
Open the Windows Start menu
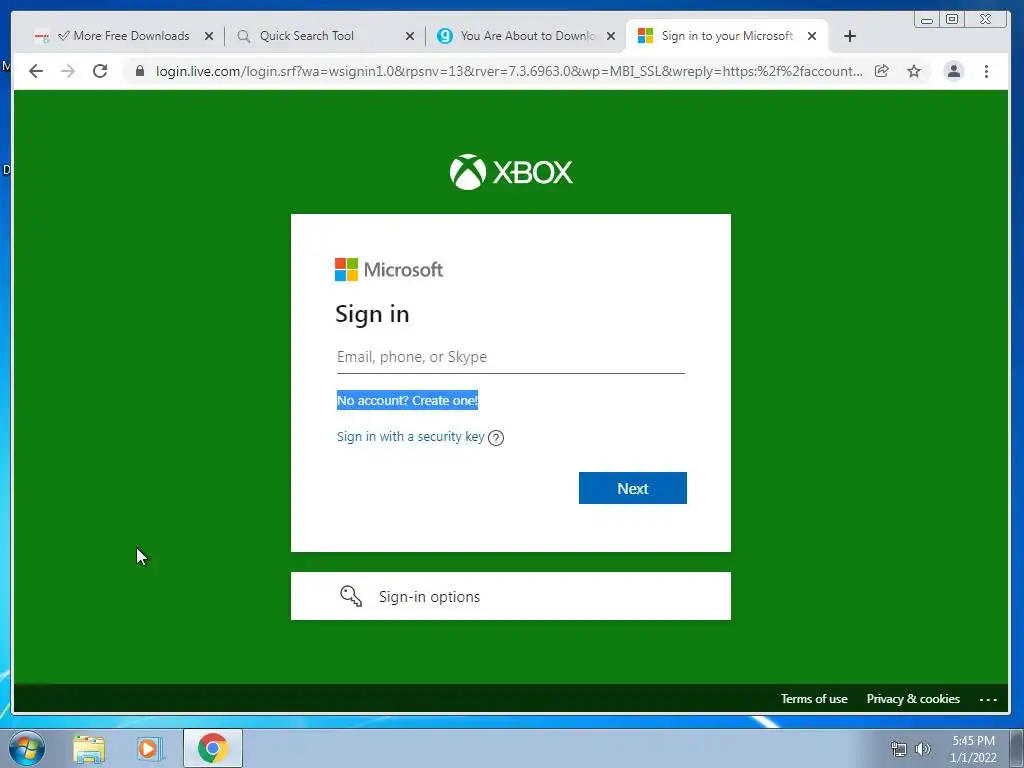27,748
